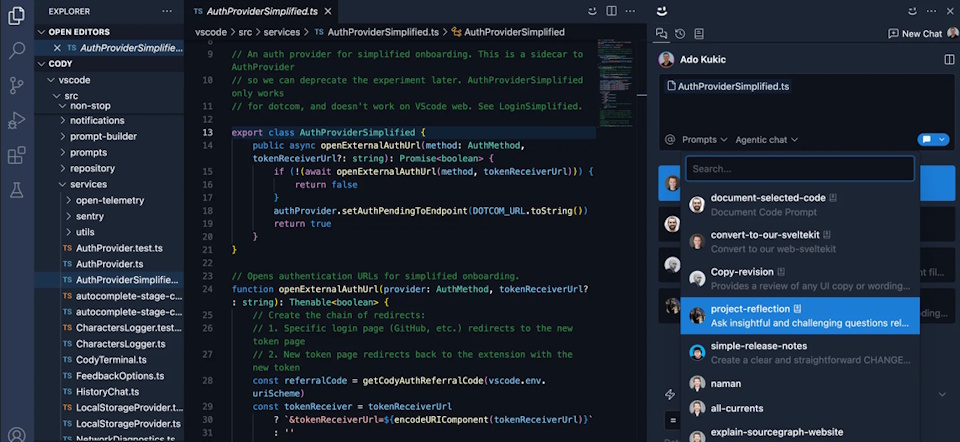Select the project-reflection prompt
Screen dimensions: 960x442
(800, 316)
